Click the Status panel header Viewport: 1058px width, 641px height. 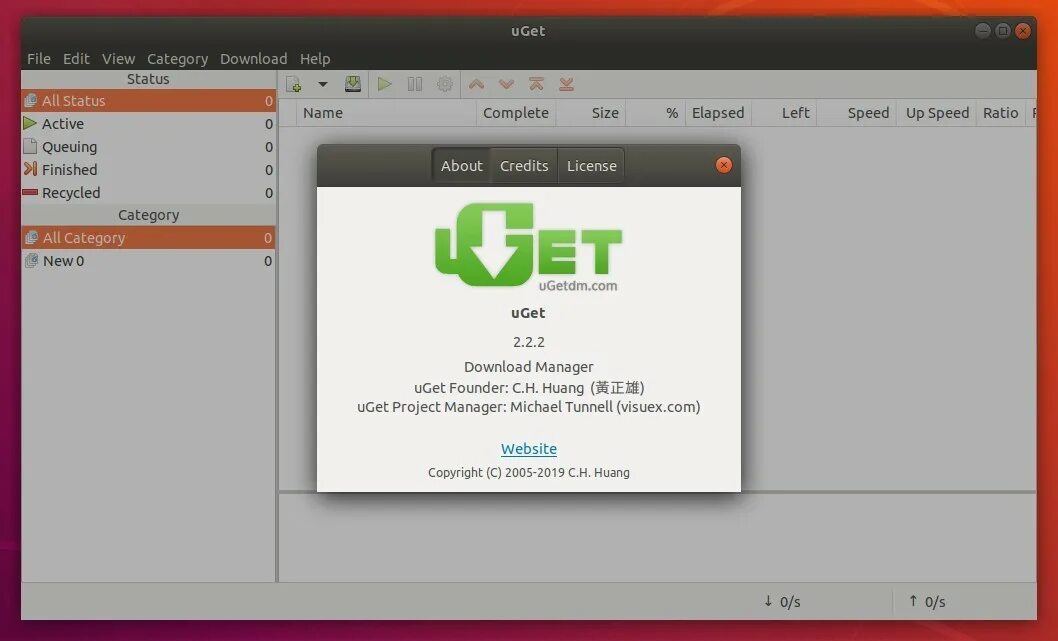click(x=148, y=79)
